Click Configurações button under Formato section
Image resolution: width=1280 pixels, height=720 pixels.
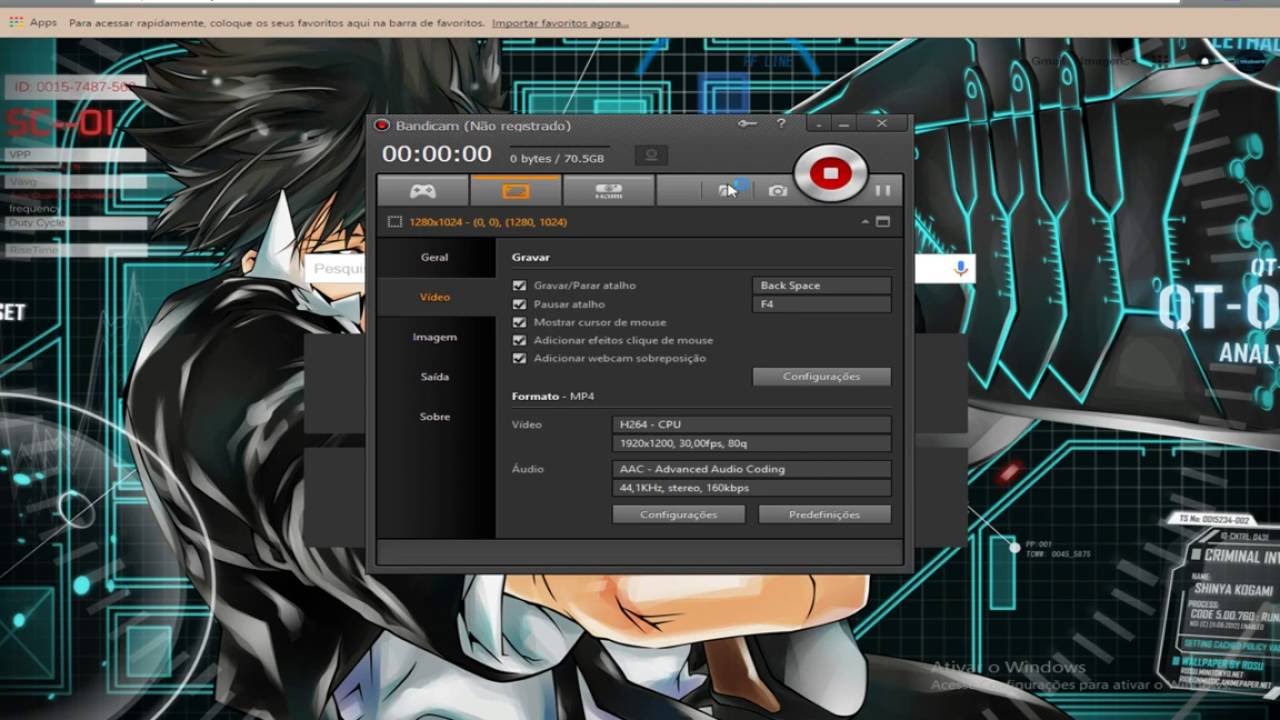point(679,514)
